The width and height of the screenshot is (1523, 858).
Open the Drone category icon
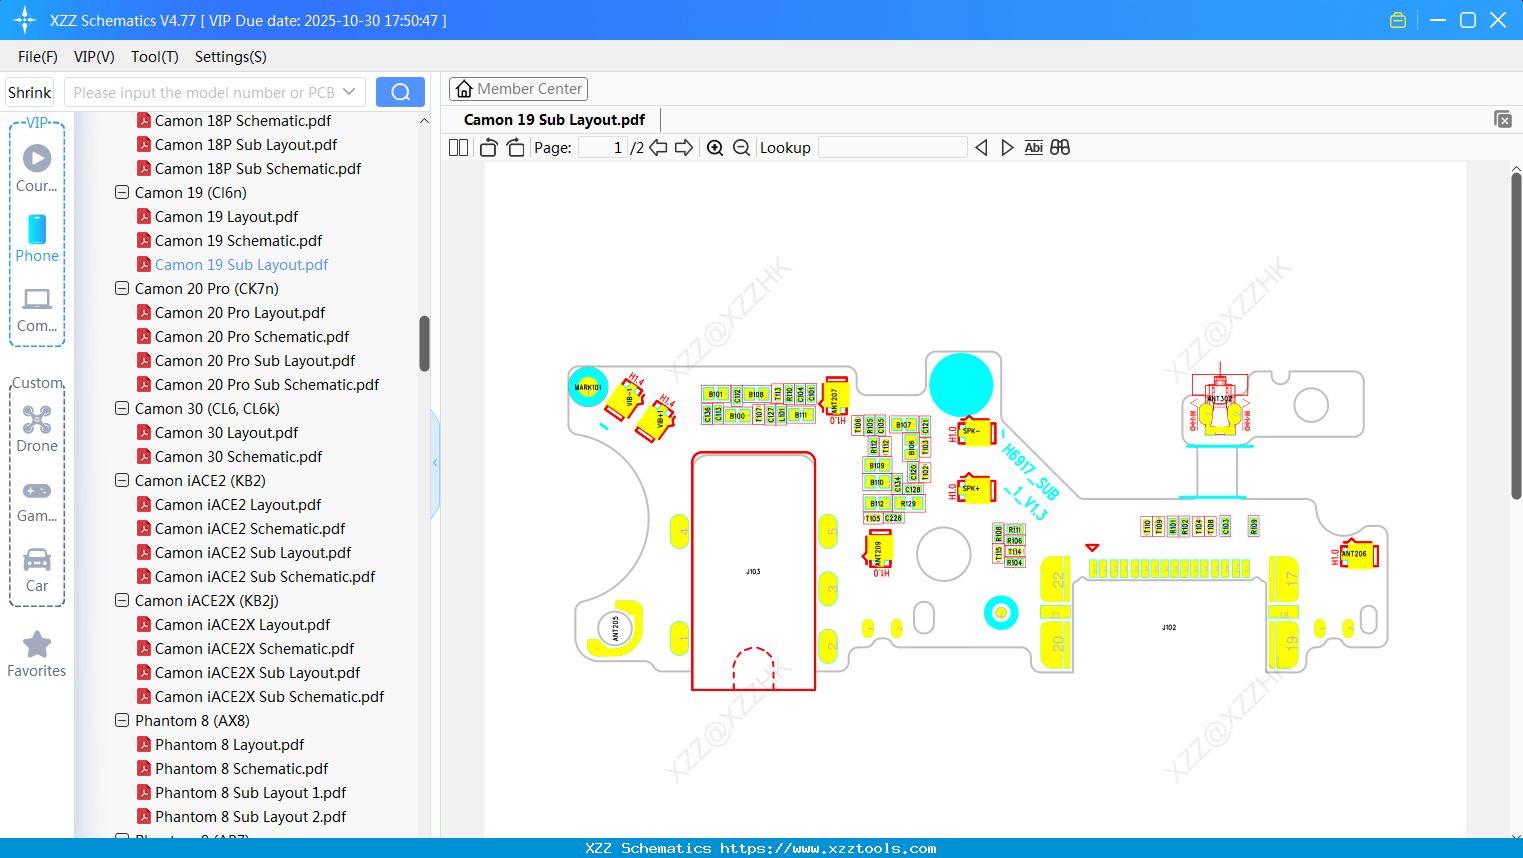tap(37, 428)
